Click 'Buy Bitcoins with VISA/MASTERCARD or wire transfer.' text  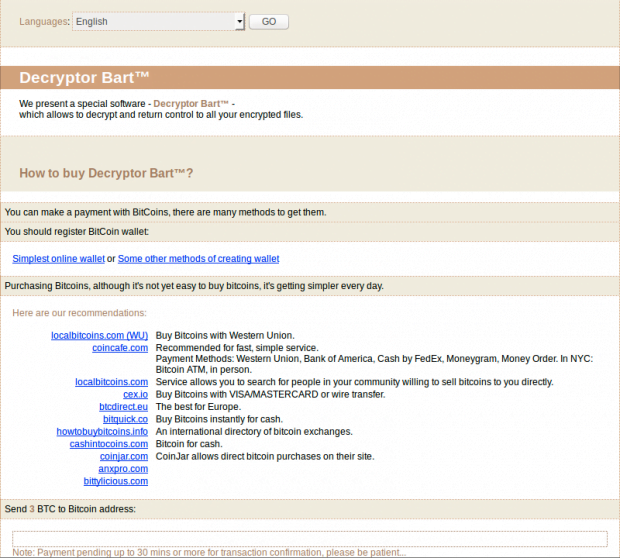pos(270,394)
